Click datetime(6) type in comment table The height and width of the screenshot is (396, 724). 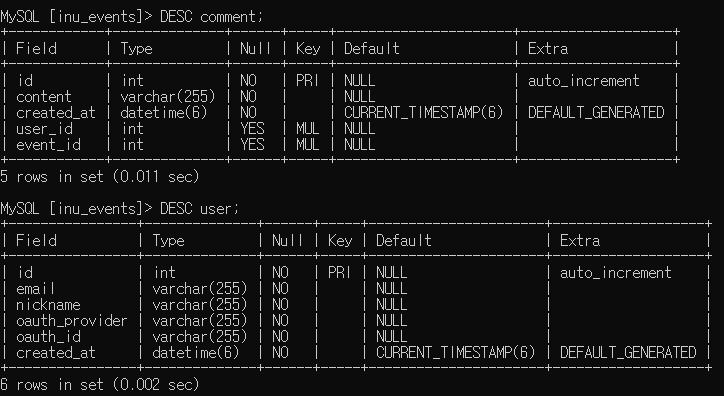164,113
